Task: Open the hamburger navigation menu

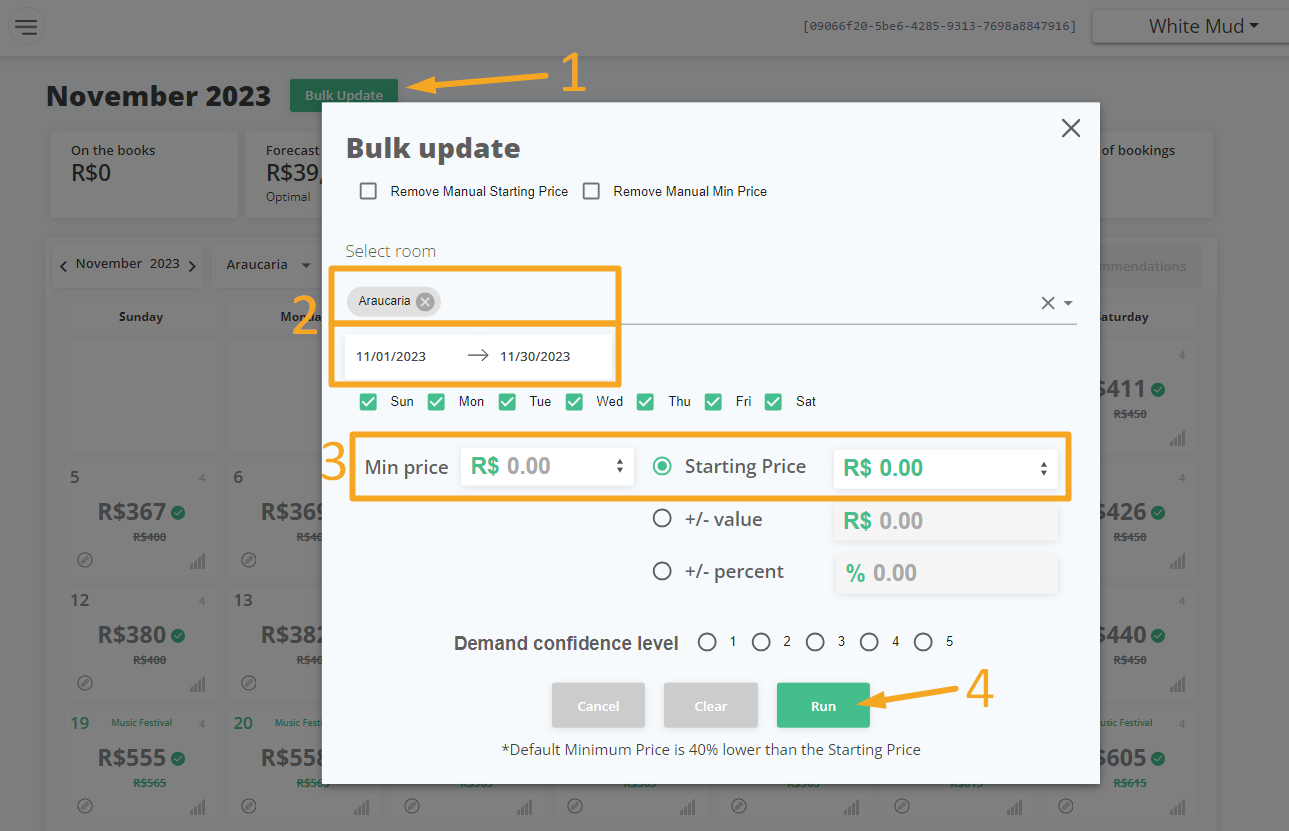Action: click(x=25, y=27)
